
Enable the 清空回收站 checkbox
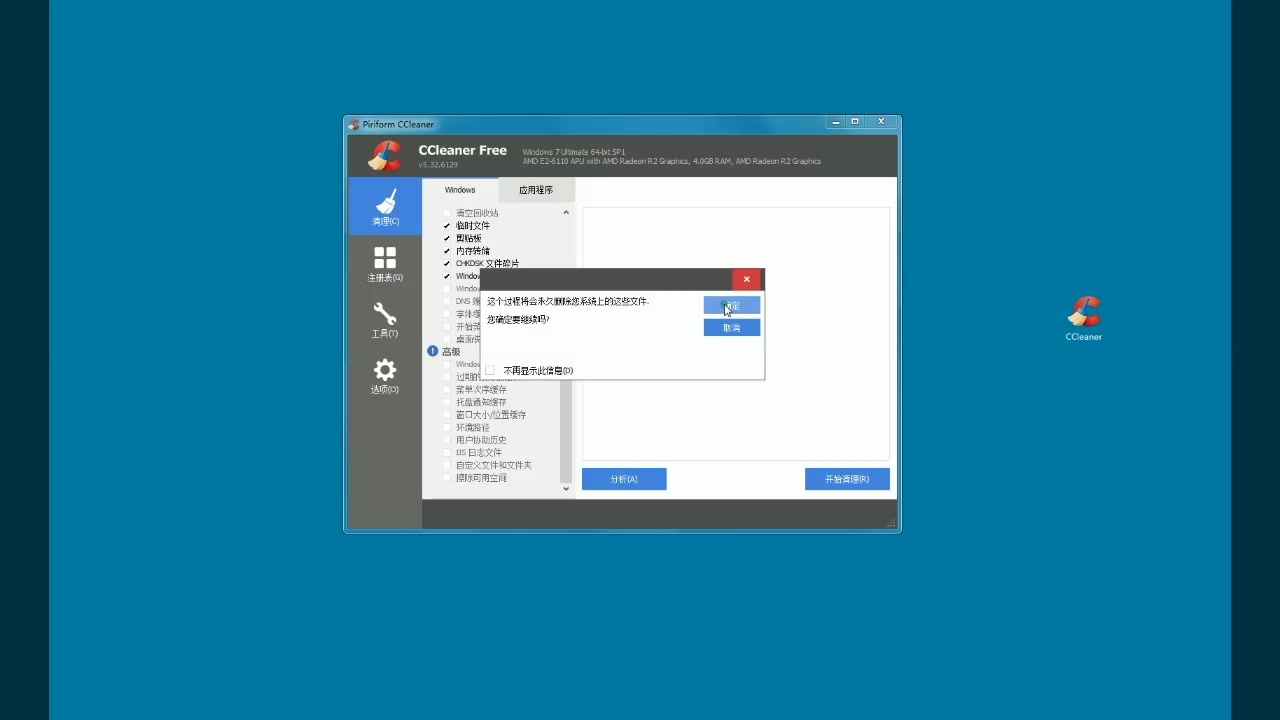pyautogui.click(x=447, y=213)
